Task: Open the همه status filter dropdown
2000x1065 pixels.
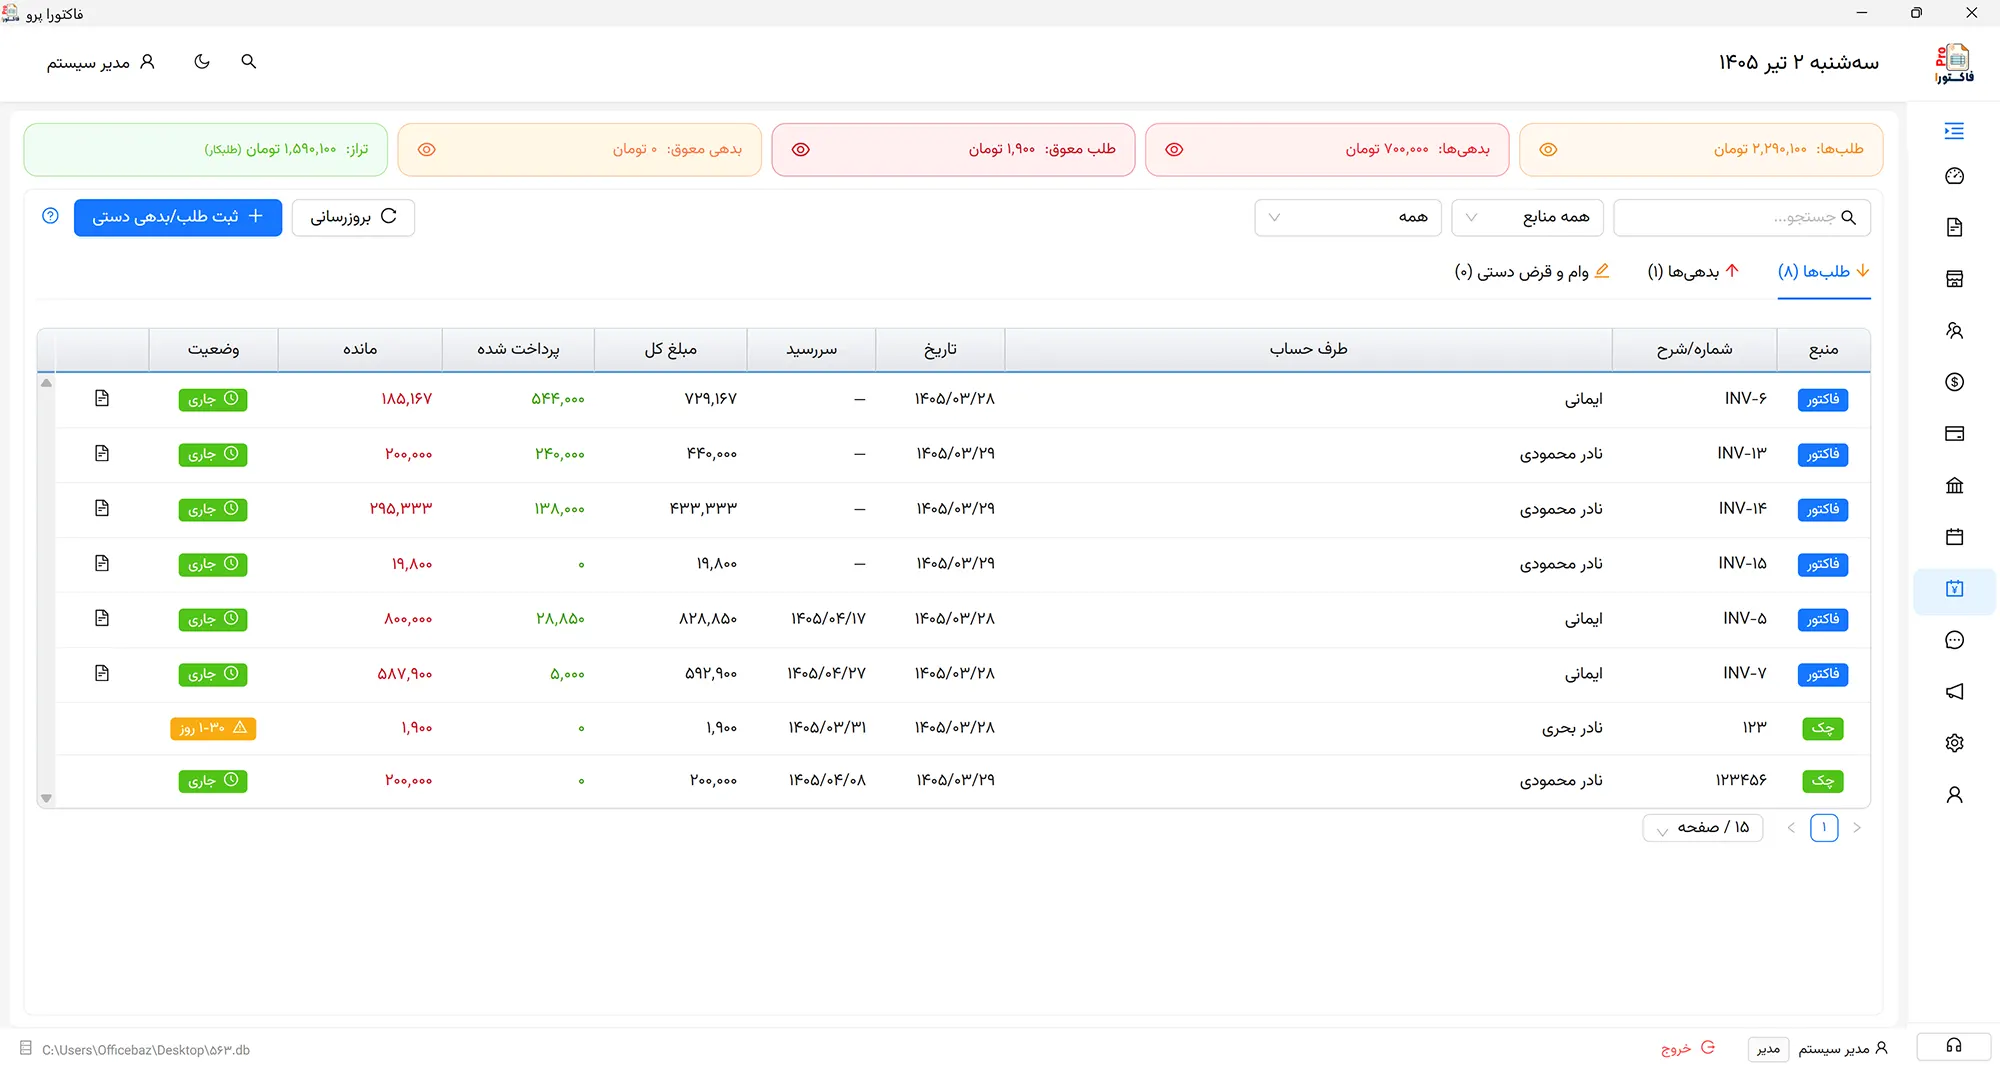Action: coord(1347,218)
